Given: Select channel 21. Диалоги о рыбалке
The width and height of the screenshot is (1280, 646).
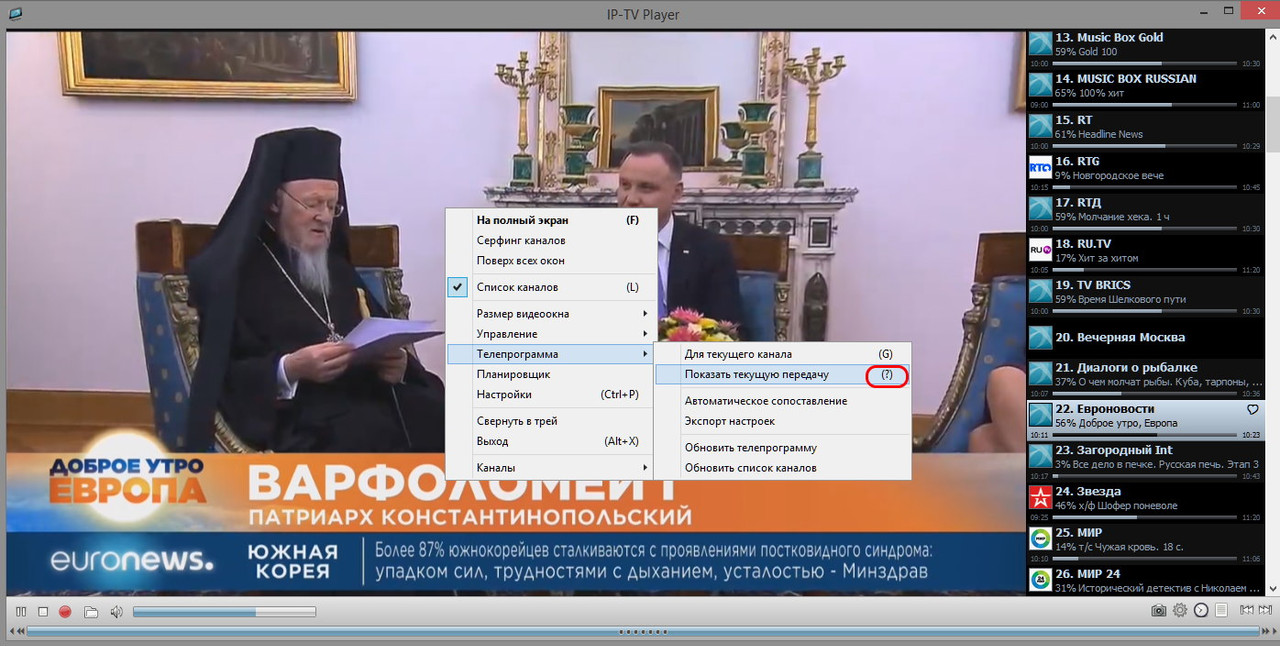Looking at the screenshot, I should (x=1146, y=378).
